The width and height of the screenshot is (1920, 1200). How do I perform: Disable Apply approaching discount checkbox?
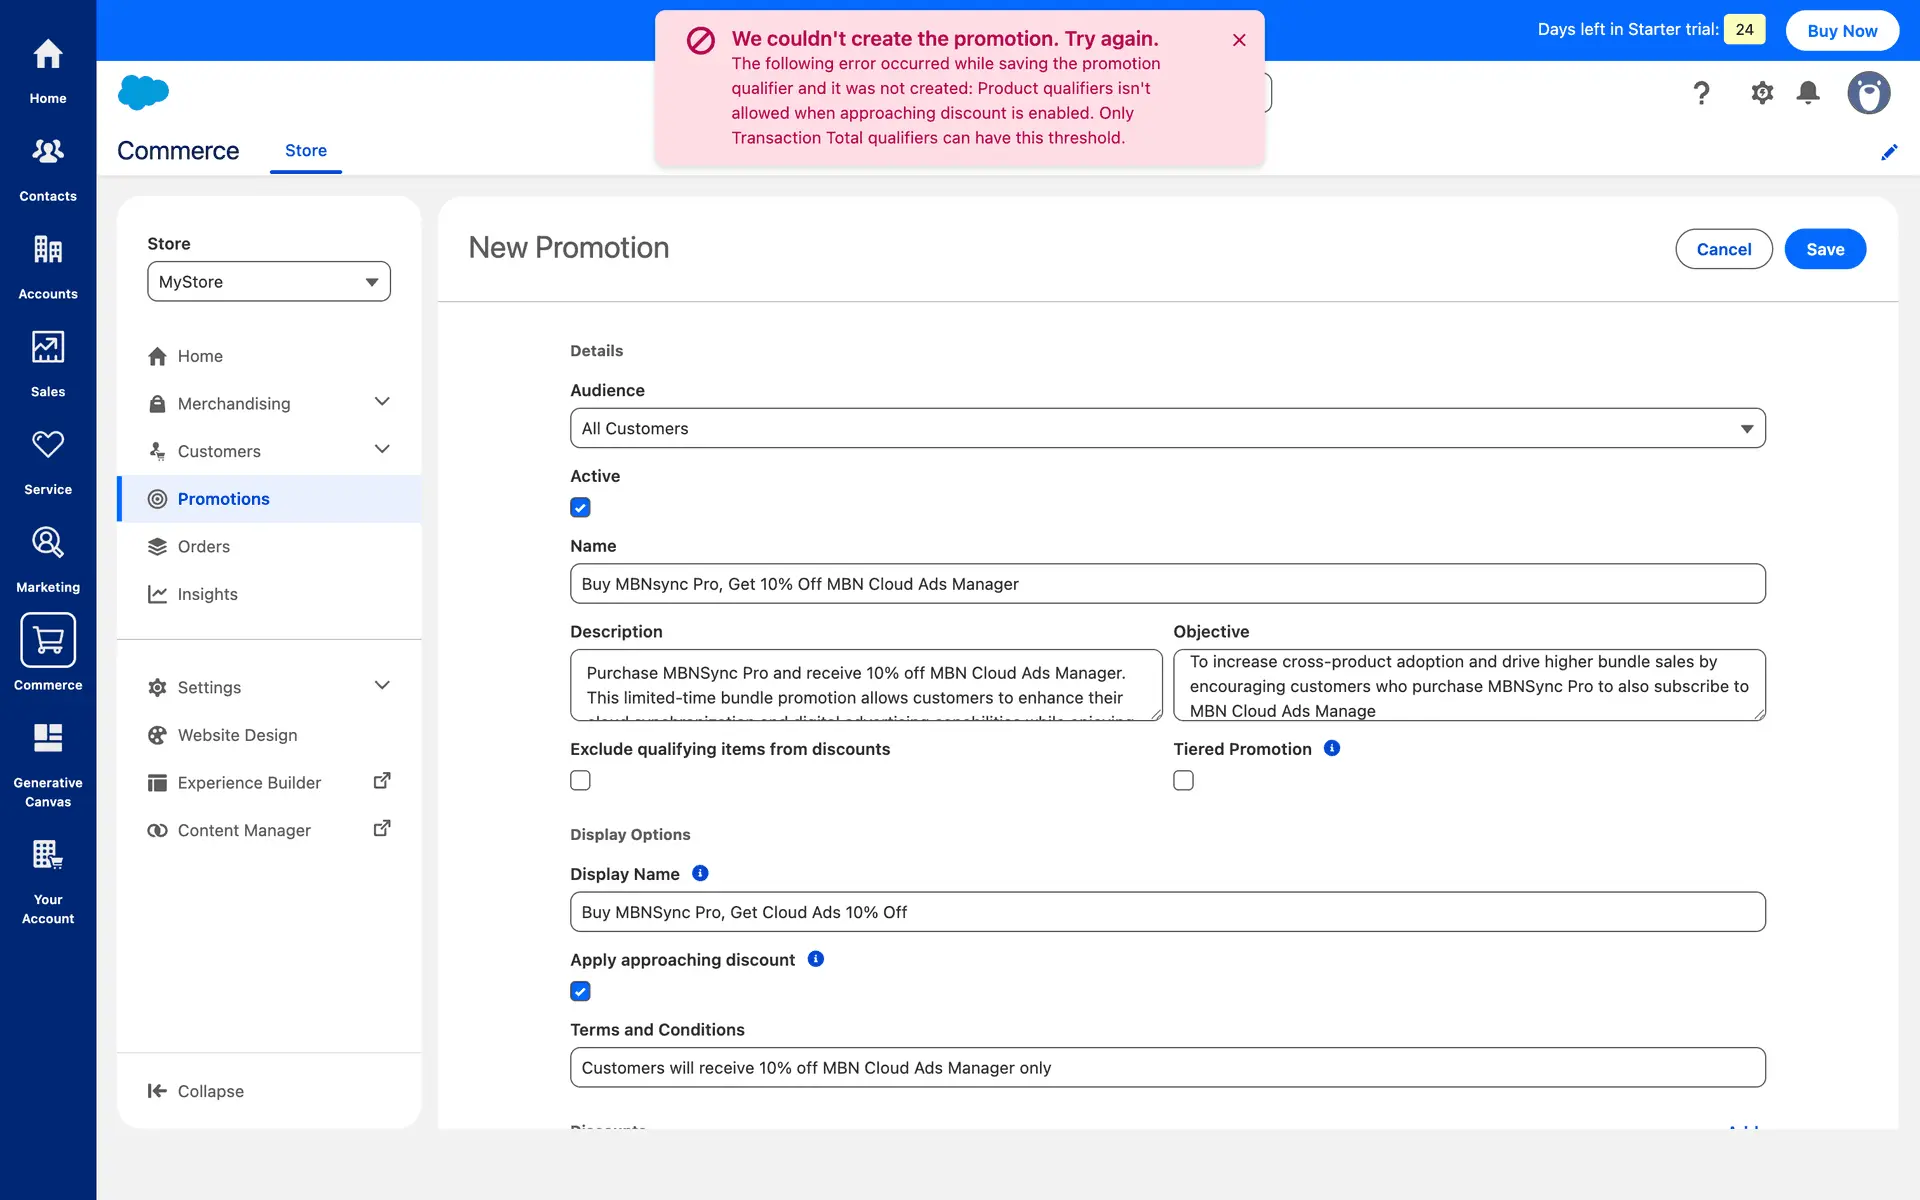tap(580, 991)
